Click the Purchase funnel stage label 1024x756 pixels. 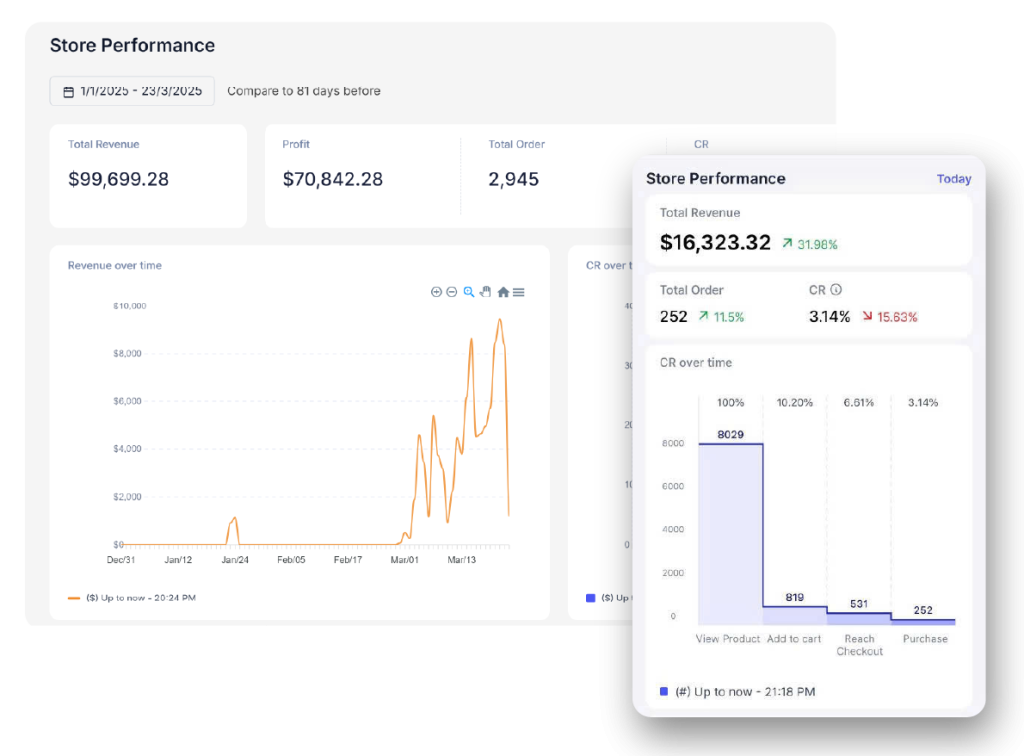coord(925,639)
